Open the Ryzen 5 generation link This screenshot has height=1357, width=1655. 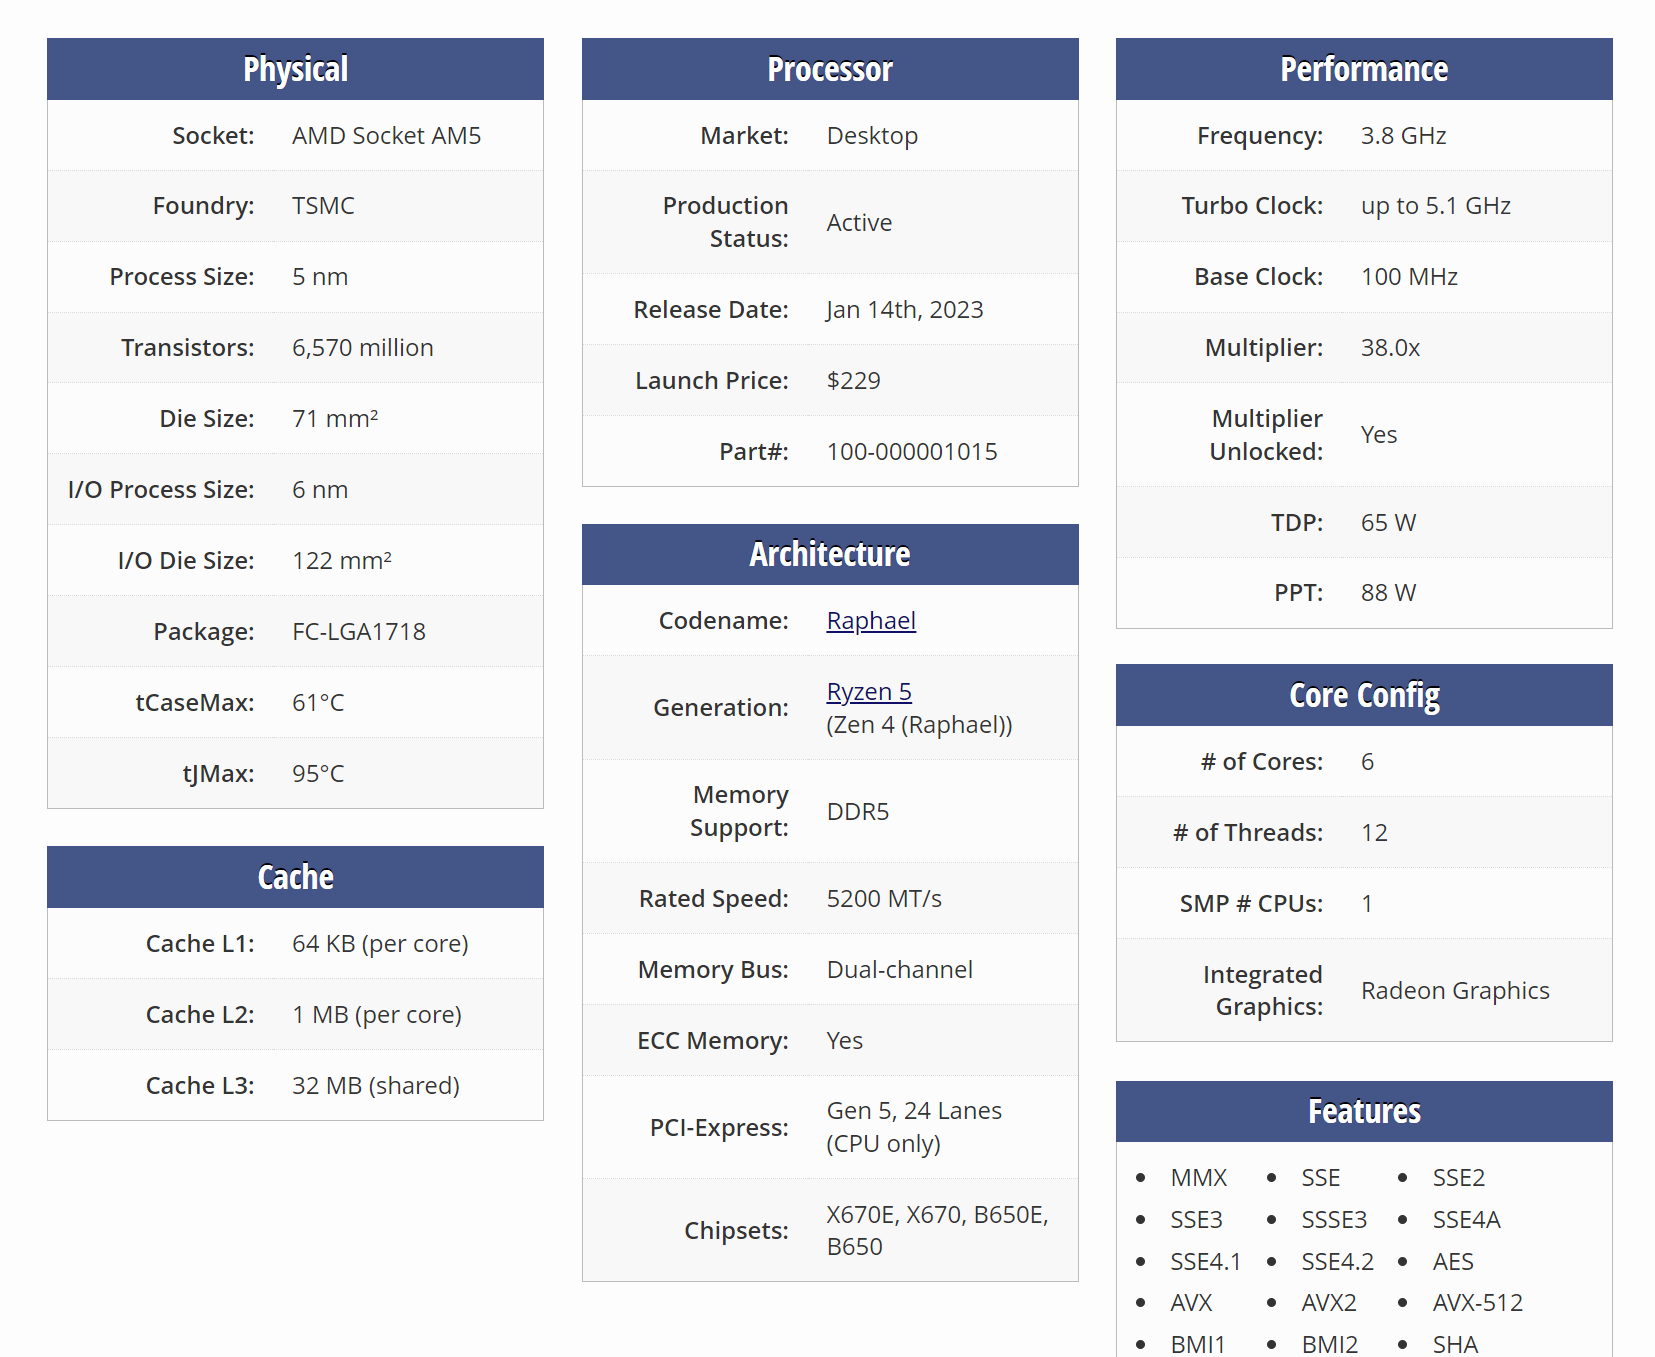point(869,692)
